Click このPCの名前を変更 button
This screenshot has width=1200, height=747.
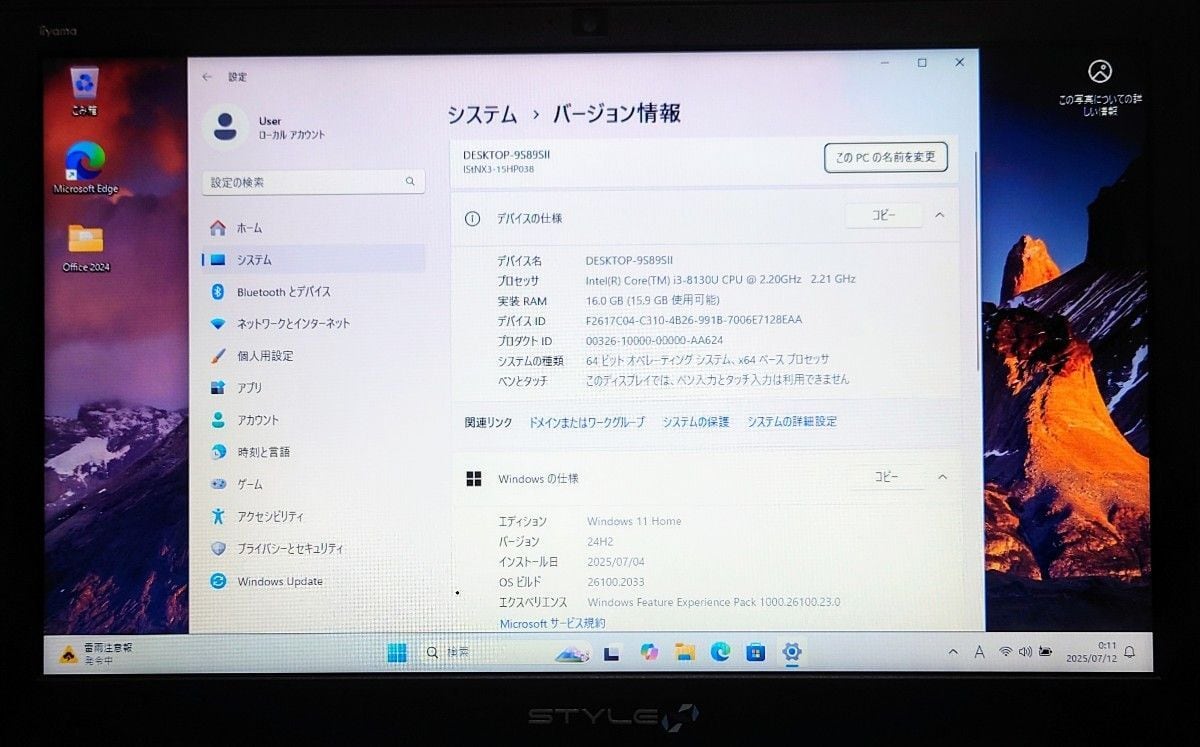886,157
